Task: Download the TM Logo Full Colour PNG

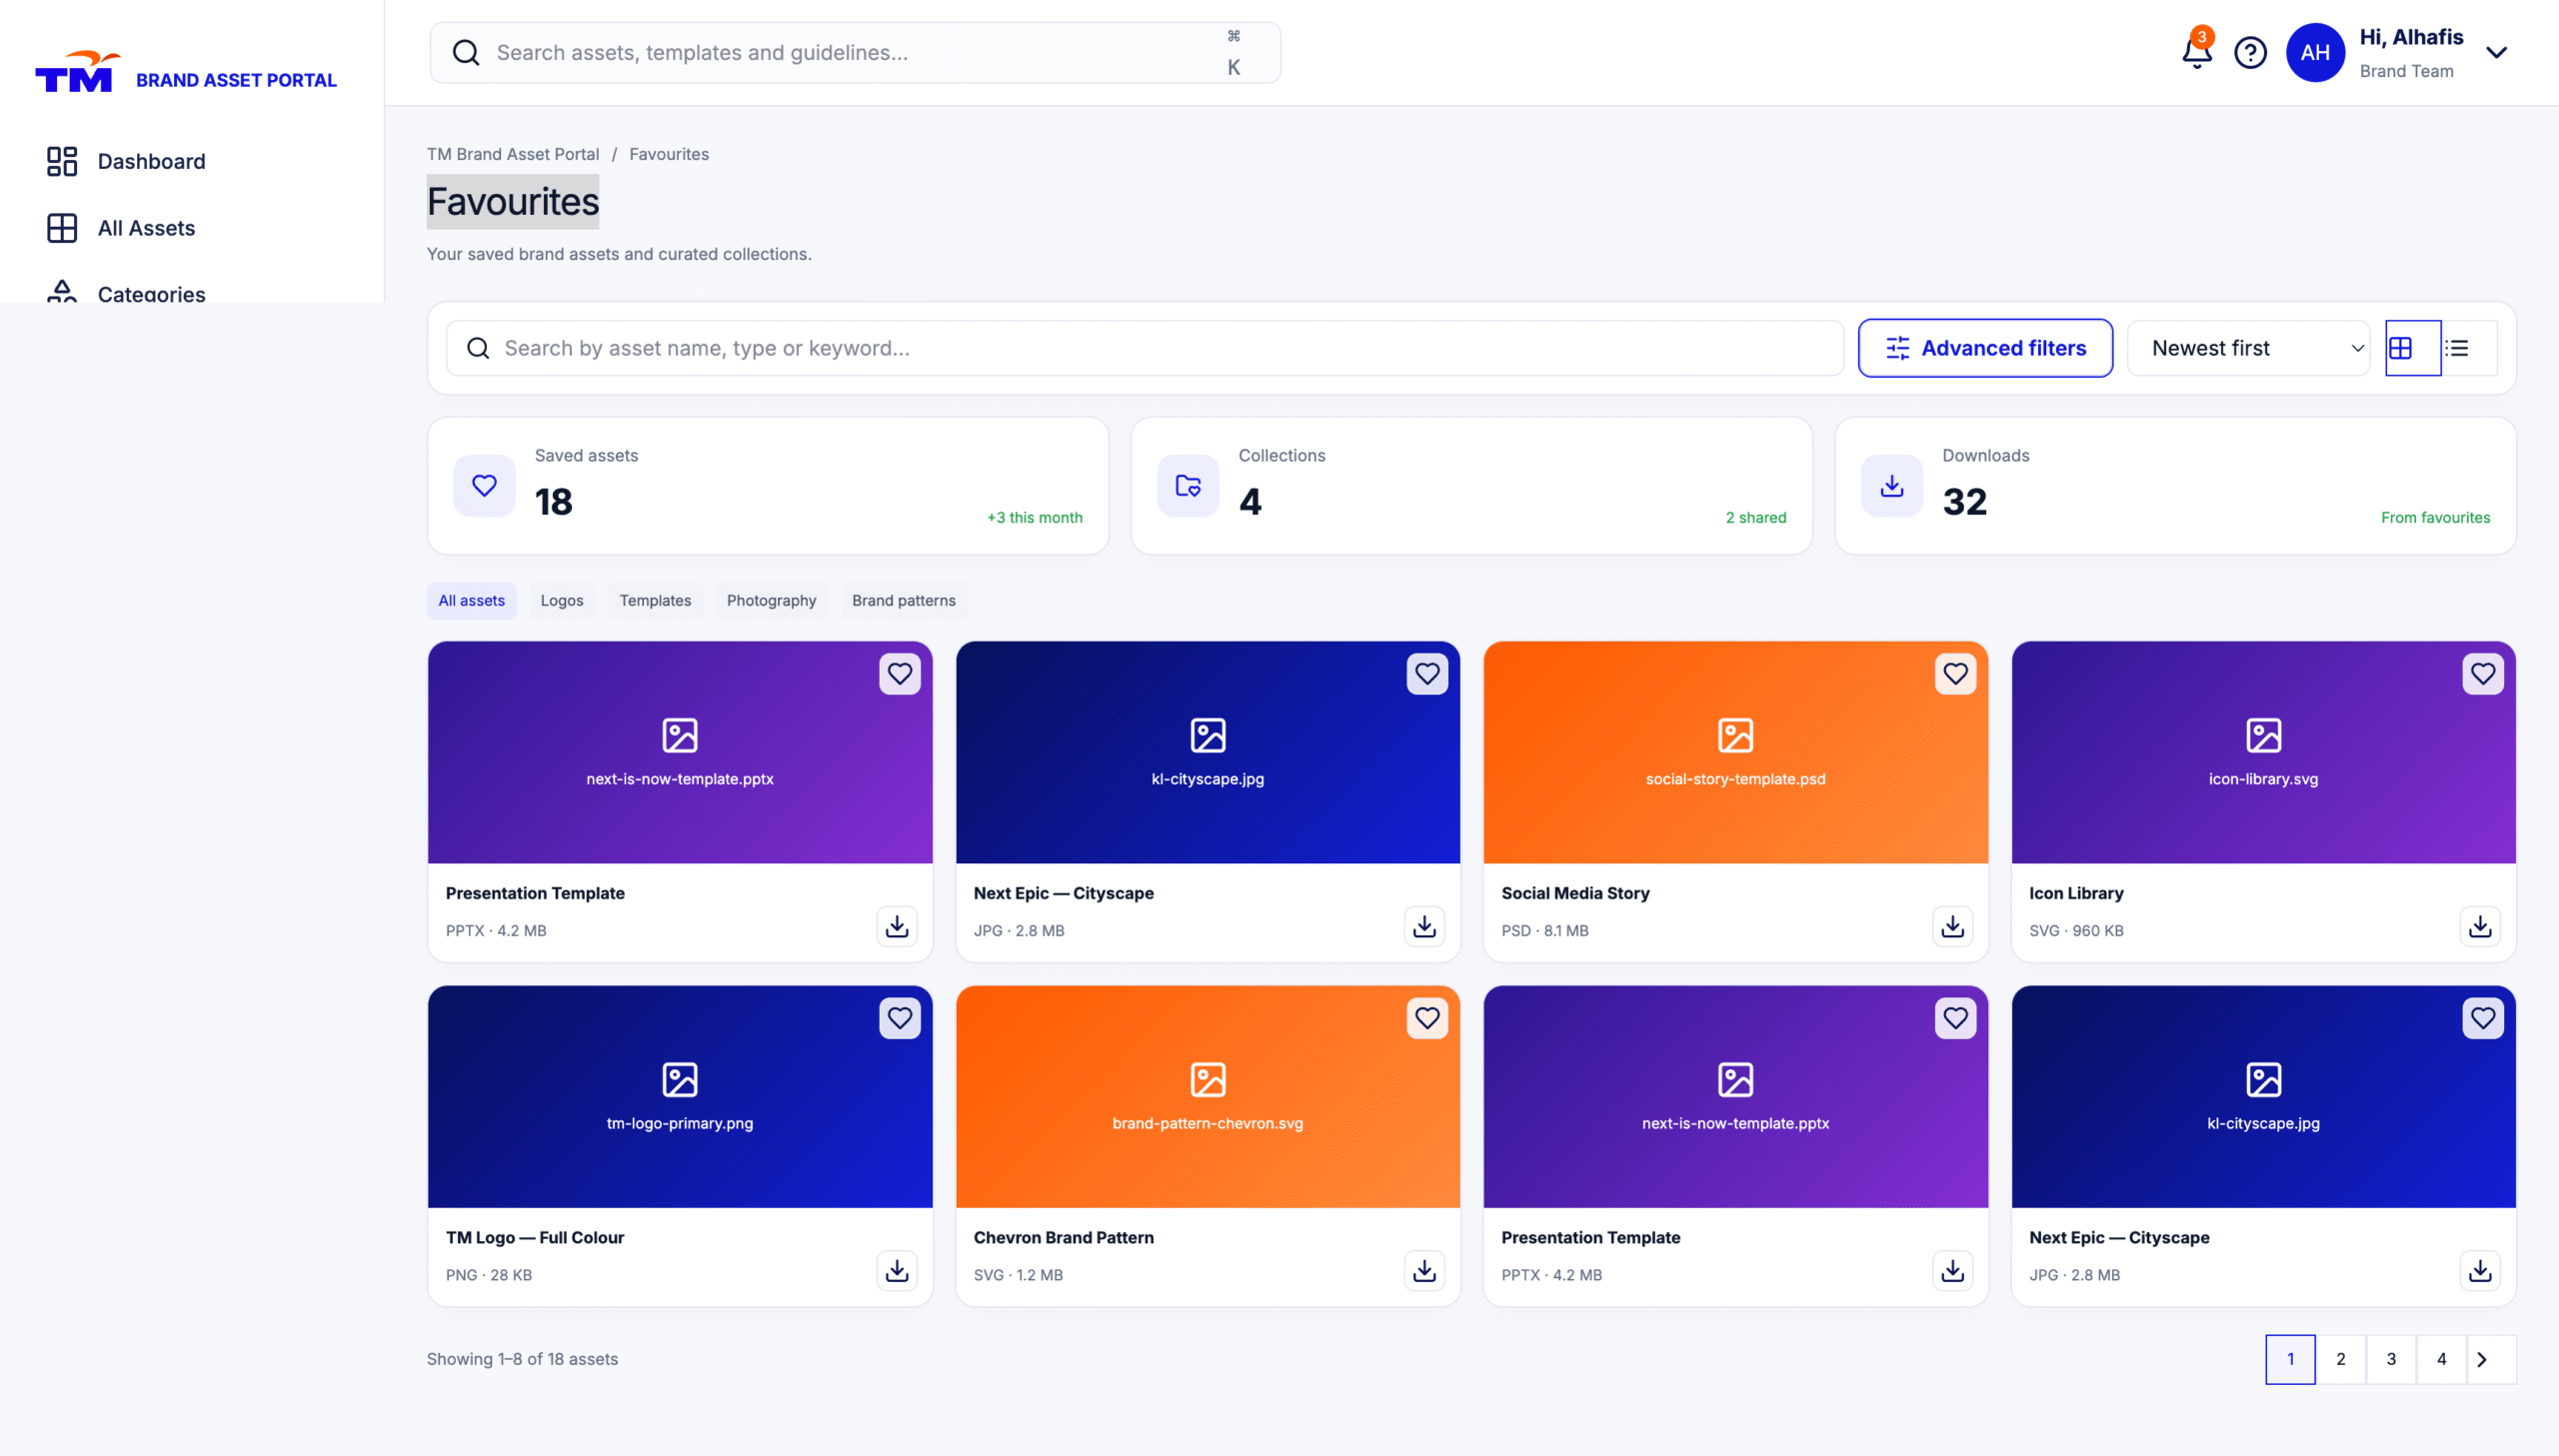Action: coord(897,1270)
